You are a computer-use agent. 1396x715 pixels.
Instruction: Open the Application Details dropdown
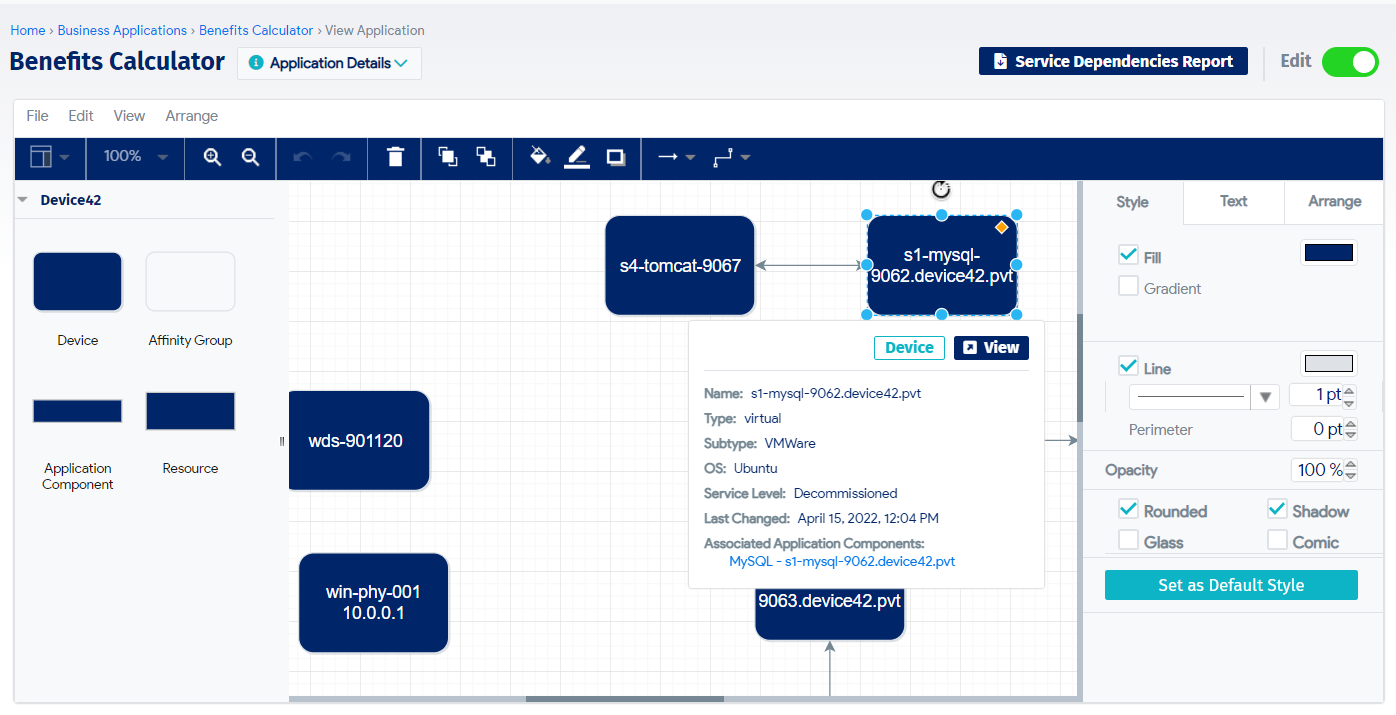click(329, 63)
